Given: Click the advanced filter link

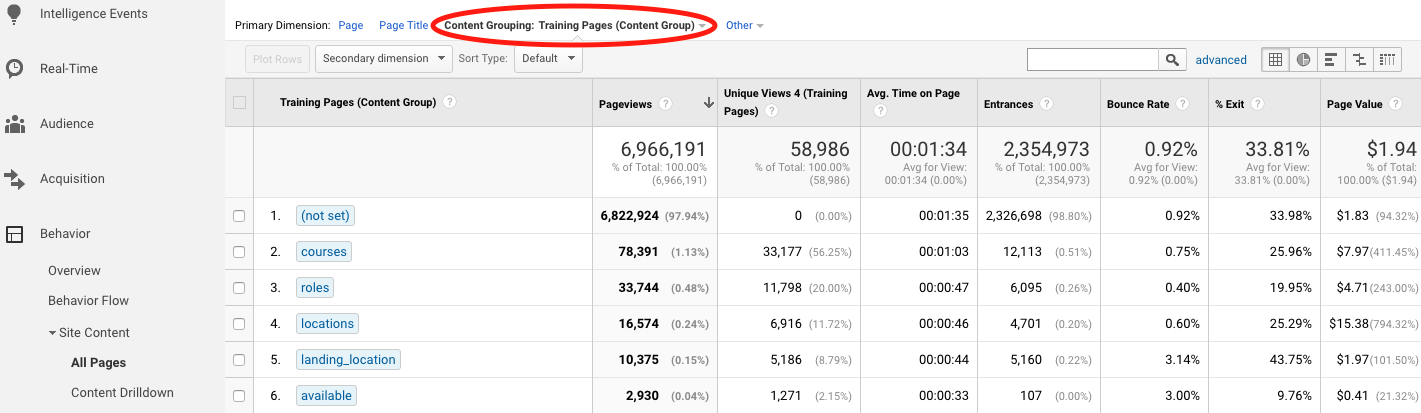Looking at the screenshot, I should tap(1221, 60).
